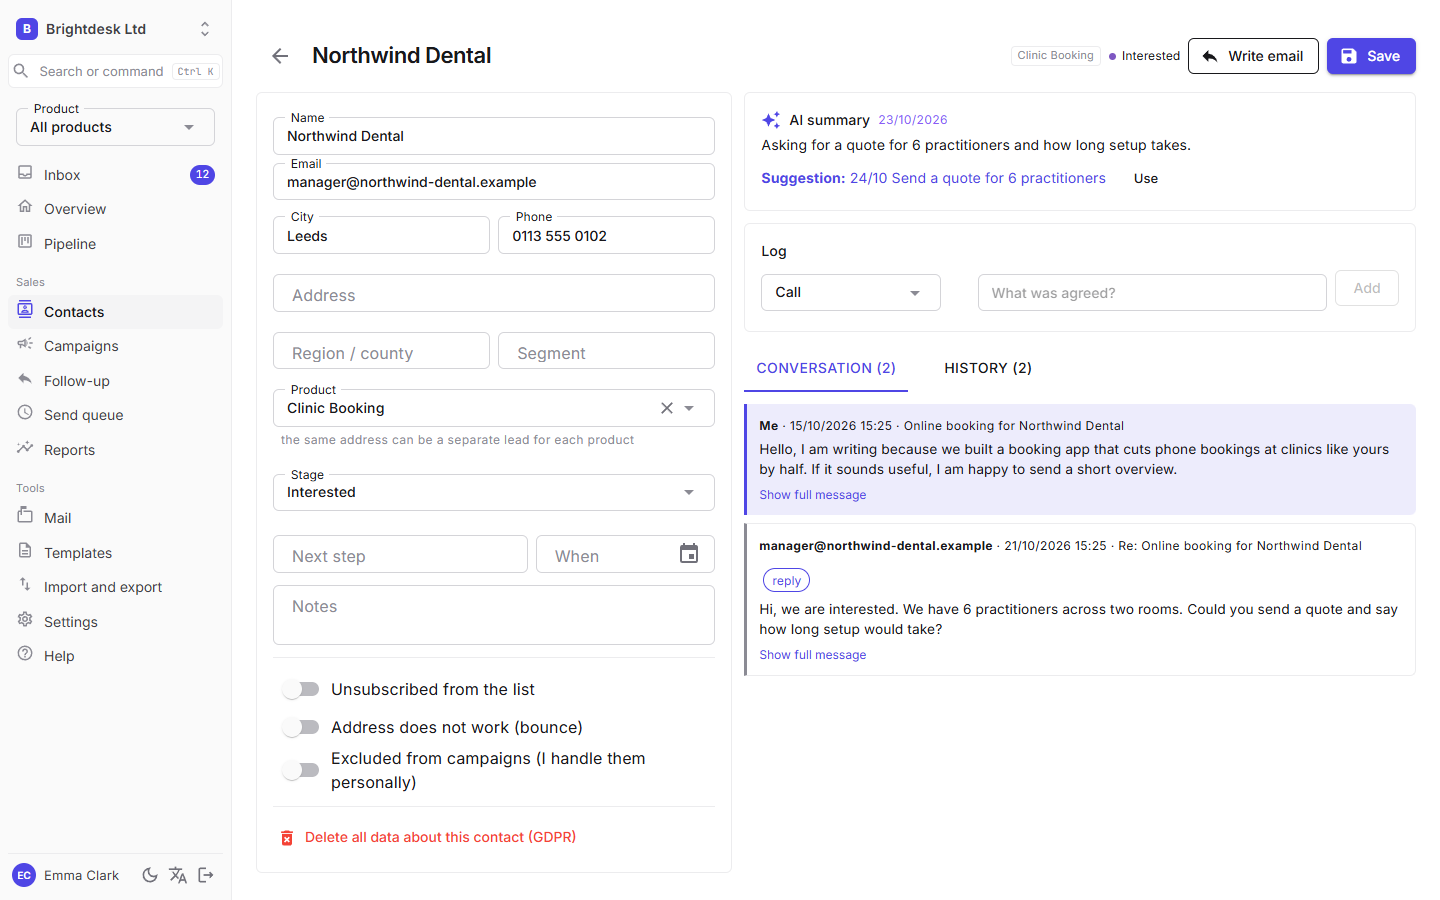Open the Stage Interested dropdown
The width and height of the screenshot is (1440, 900).
point(494,492)
